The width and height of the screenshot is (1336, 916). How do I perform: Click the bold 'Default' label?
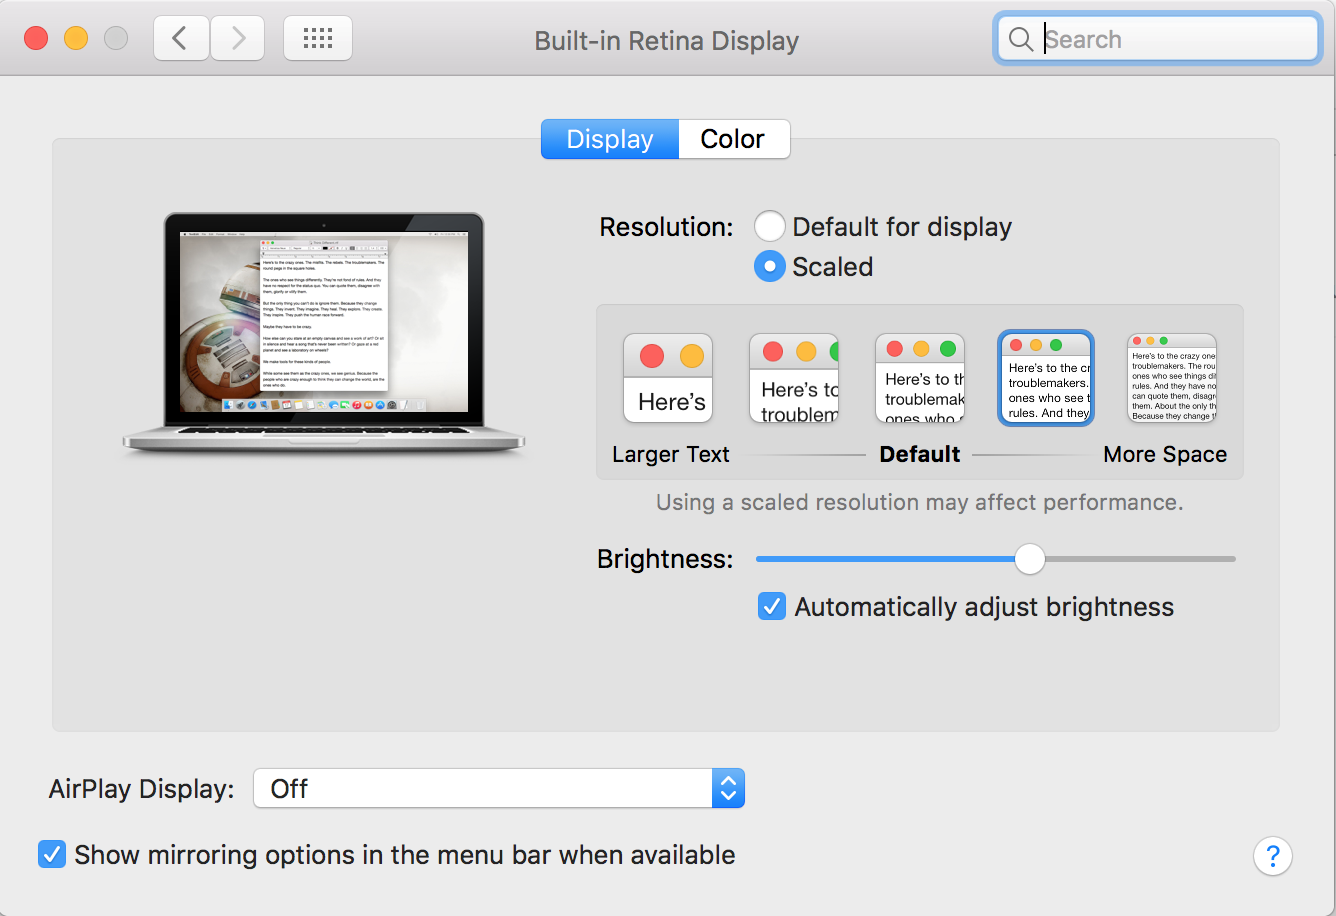(x=920, y=454)
